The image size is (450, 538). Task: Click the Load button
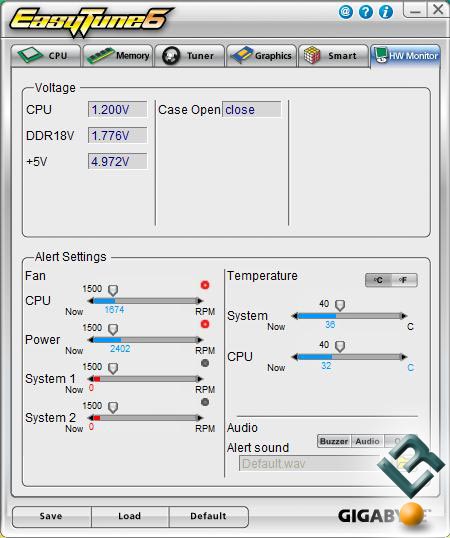130,516
